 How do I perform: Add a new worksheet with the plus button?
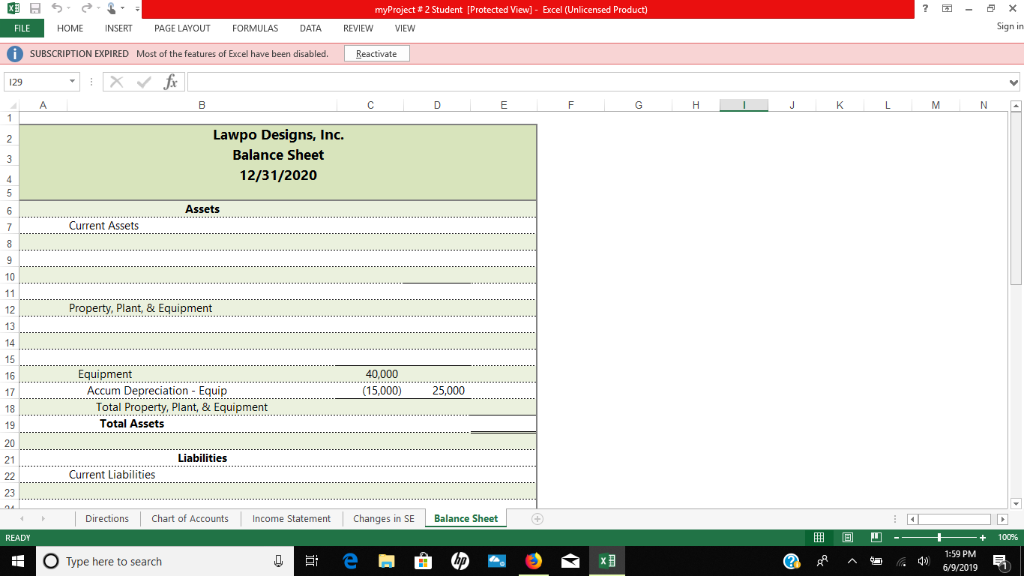click(538, 518)
